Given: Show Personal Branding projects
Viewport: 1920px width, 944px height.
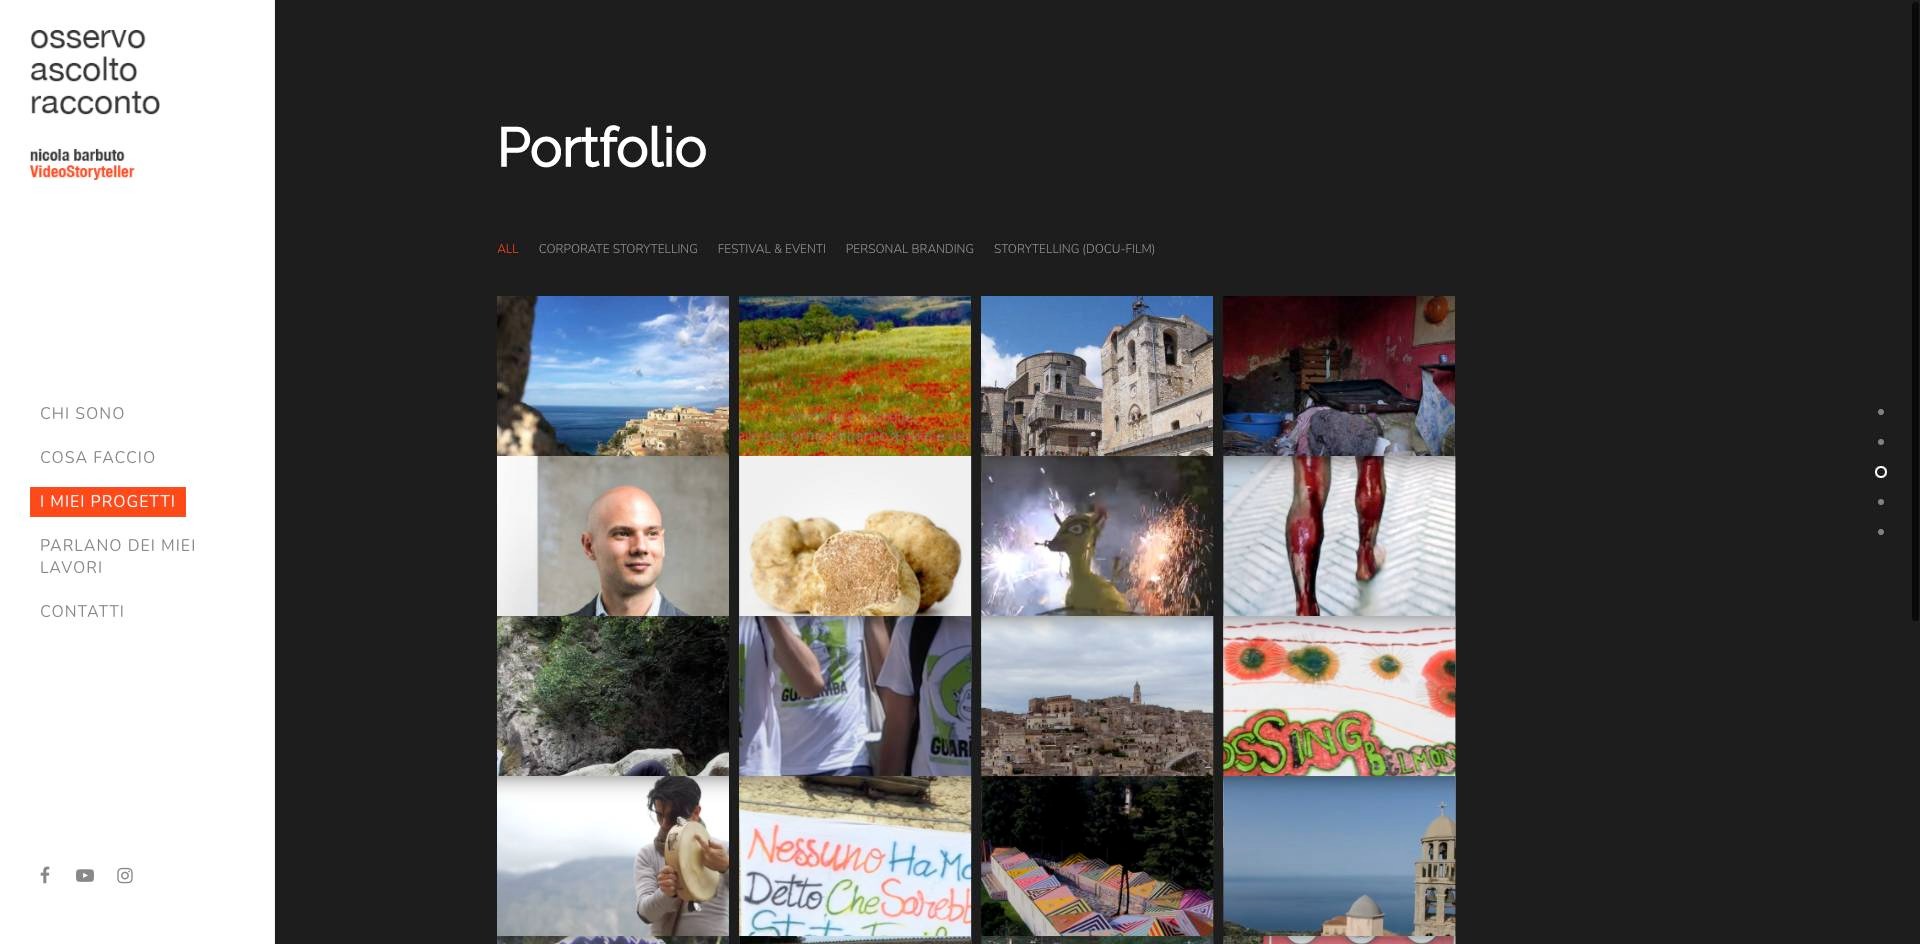Looking at the screenshot, I should (x=909, y=249).
